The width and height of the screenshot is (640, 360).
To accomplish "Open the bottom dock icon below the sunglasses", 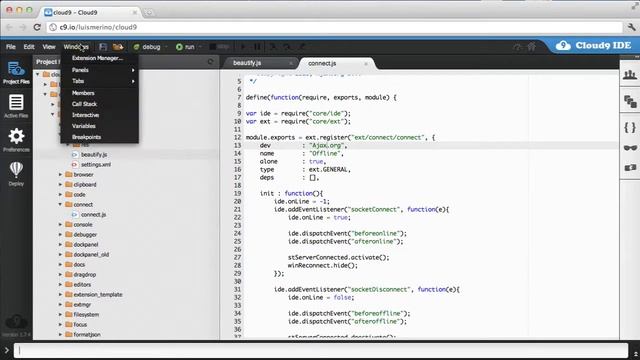I will (630, 167).
